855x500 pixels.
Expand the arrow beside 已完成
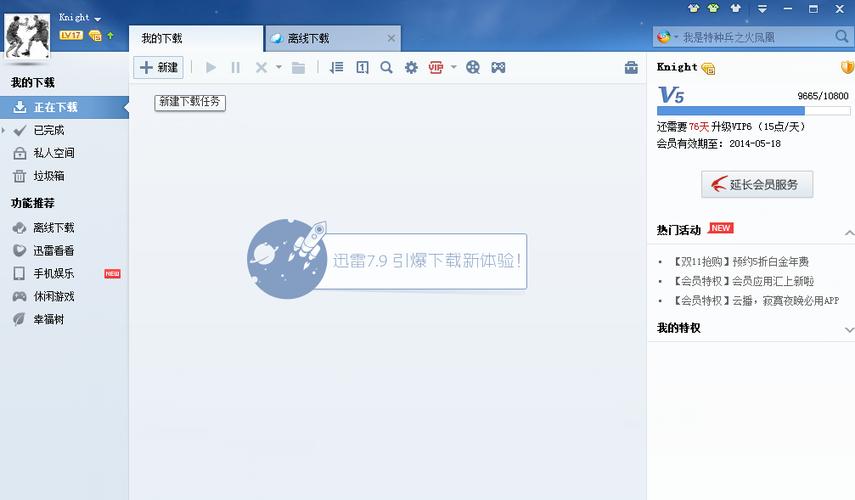[3, 130]
